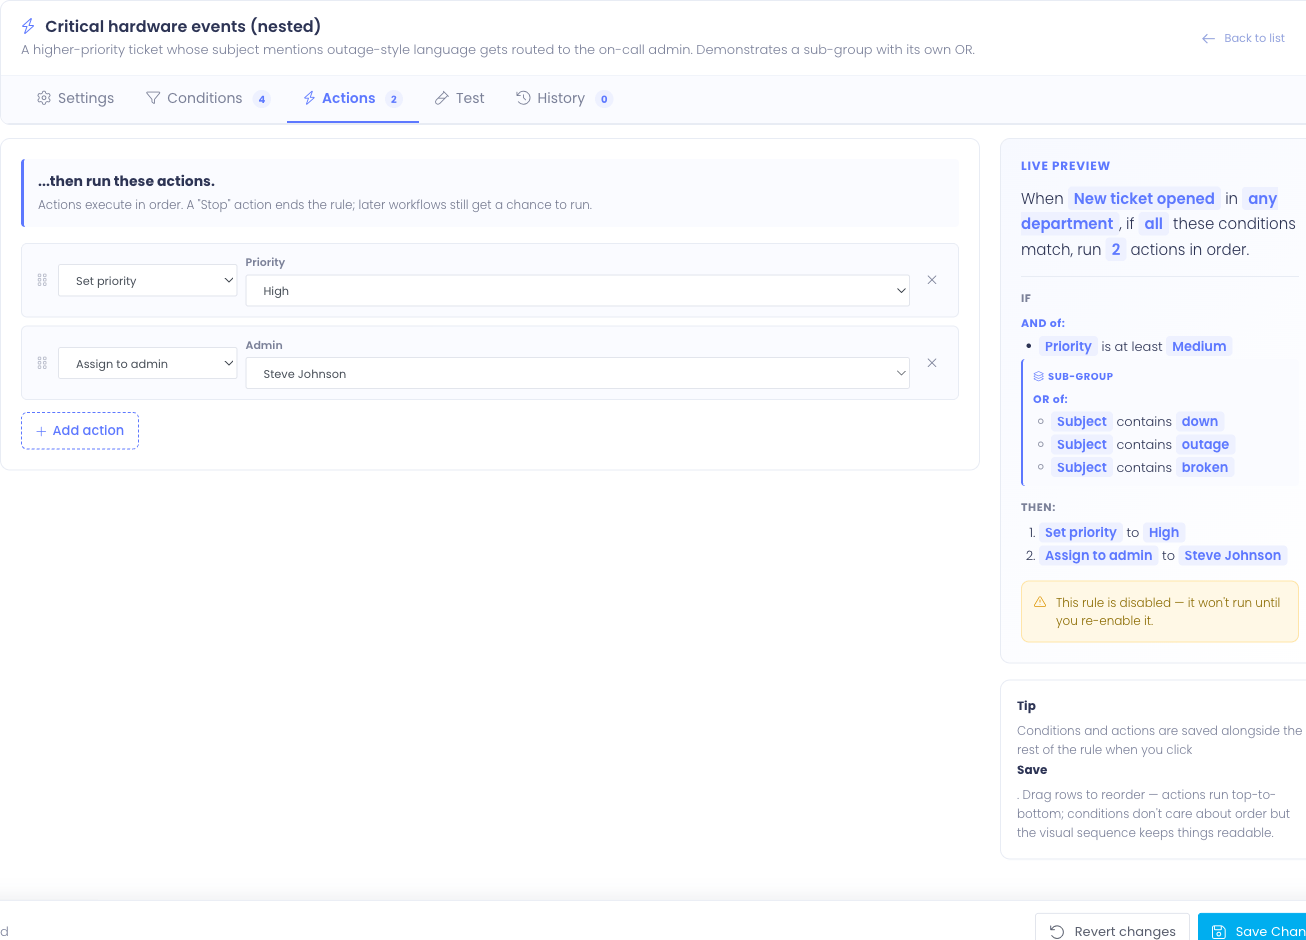Click Subject chip in 'contains broken' row
The image size is (1306, 940).
1082,467
